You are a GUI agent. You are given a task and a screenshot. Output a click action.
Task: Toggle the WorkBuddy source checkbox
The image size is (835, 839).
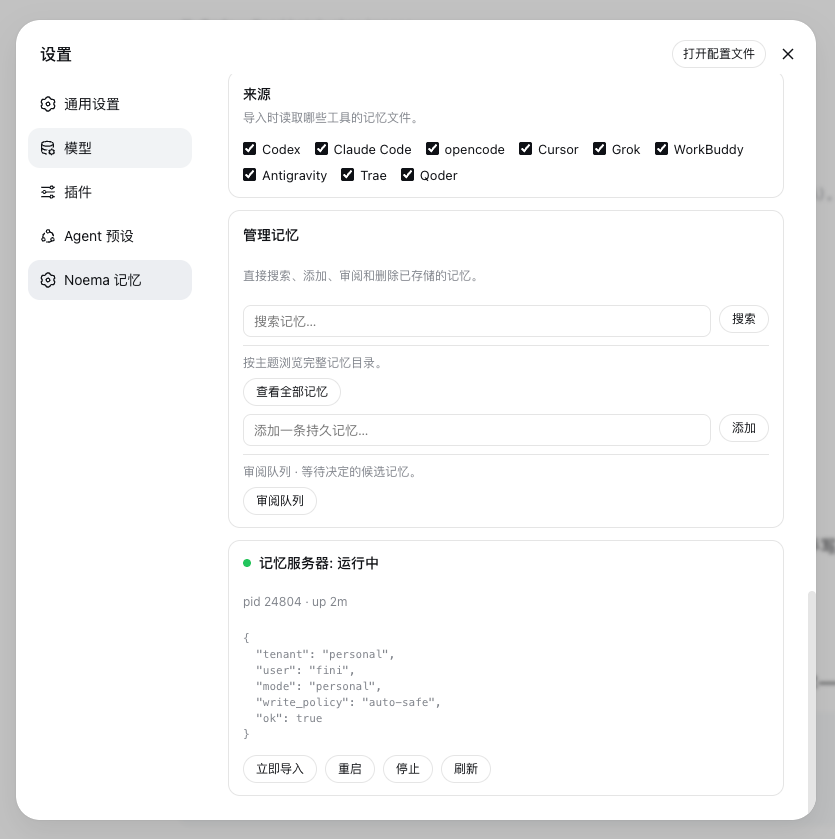click(661, 149)
